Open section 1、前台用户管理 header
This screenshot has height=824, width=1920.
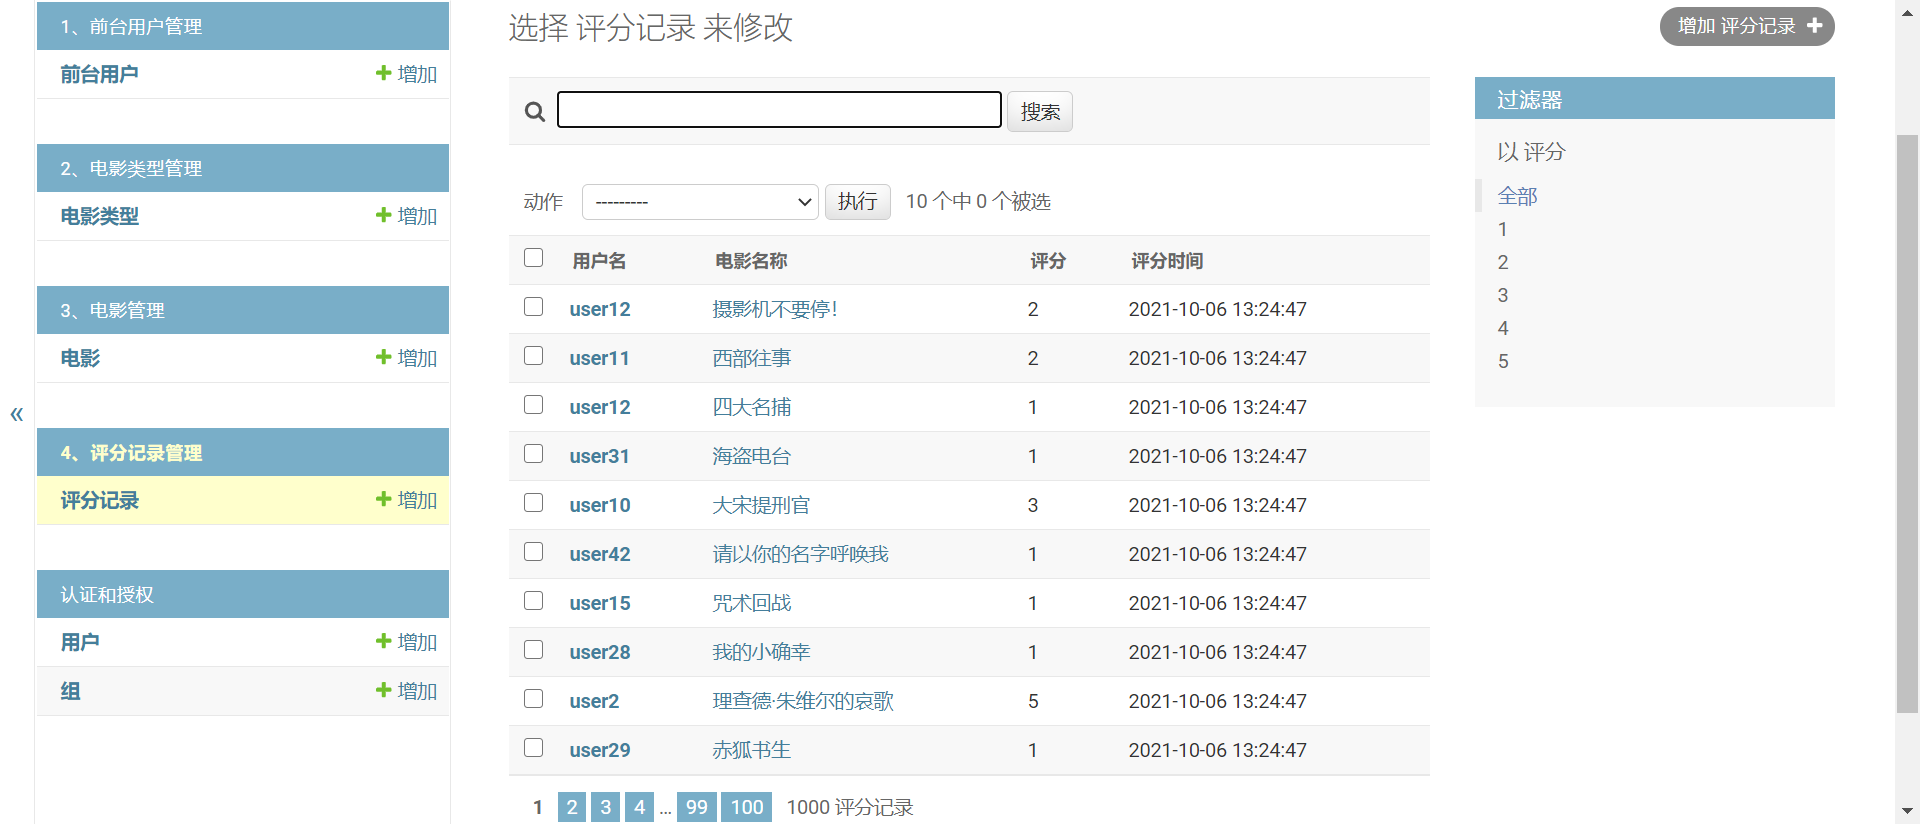[131, 27]
